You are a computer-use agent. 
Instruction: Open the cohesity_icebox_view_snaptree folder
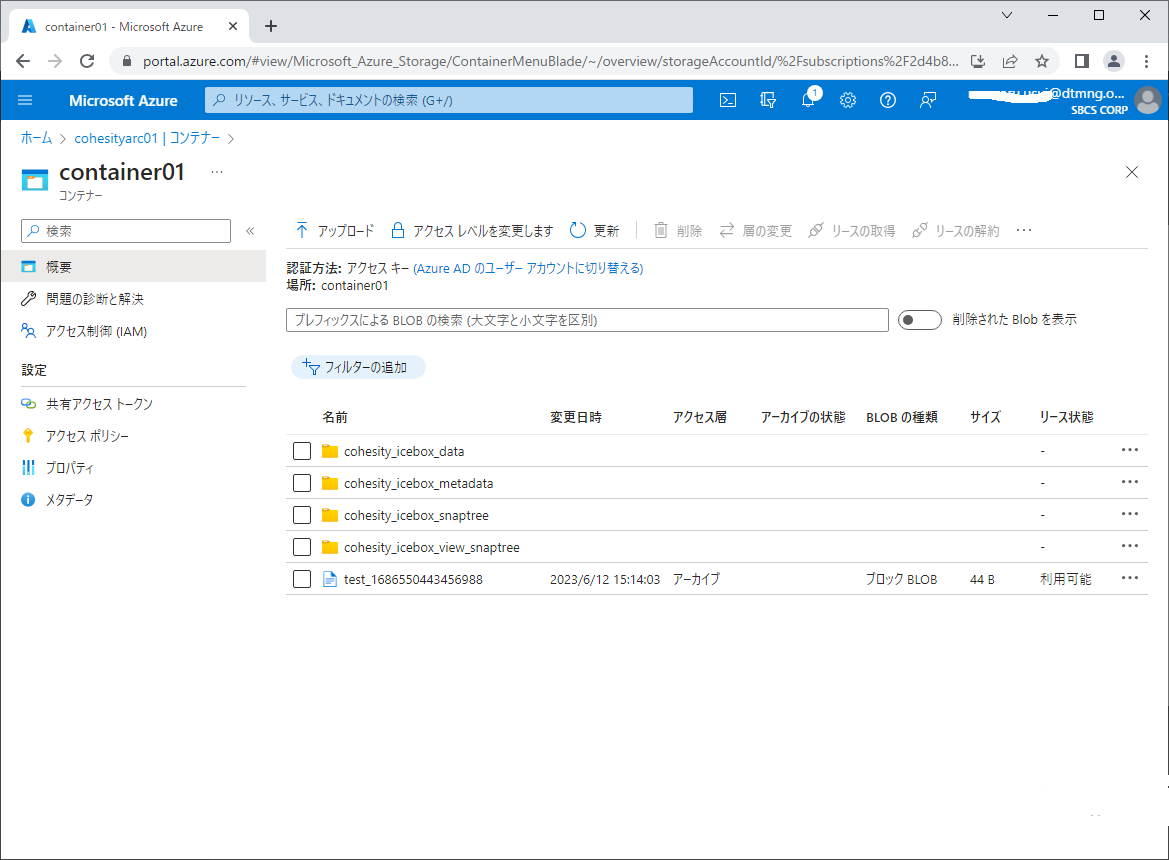432,548
